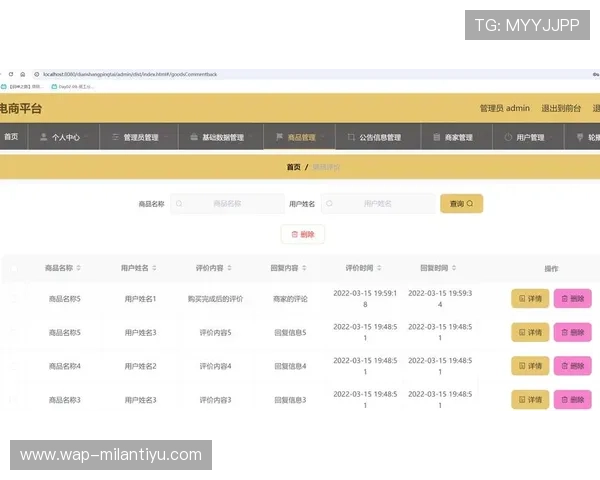Check the row 评价内容4 checkbox
The width and height of the screenshot is (600, 480).
pyautogui.click(x=14, y=366)
